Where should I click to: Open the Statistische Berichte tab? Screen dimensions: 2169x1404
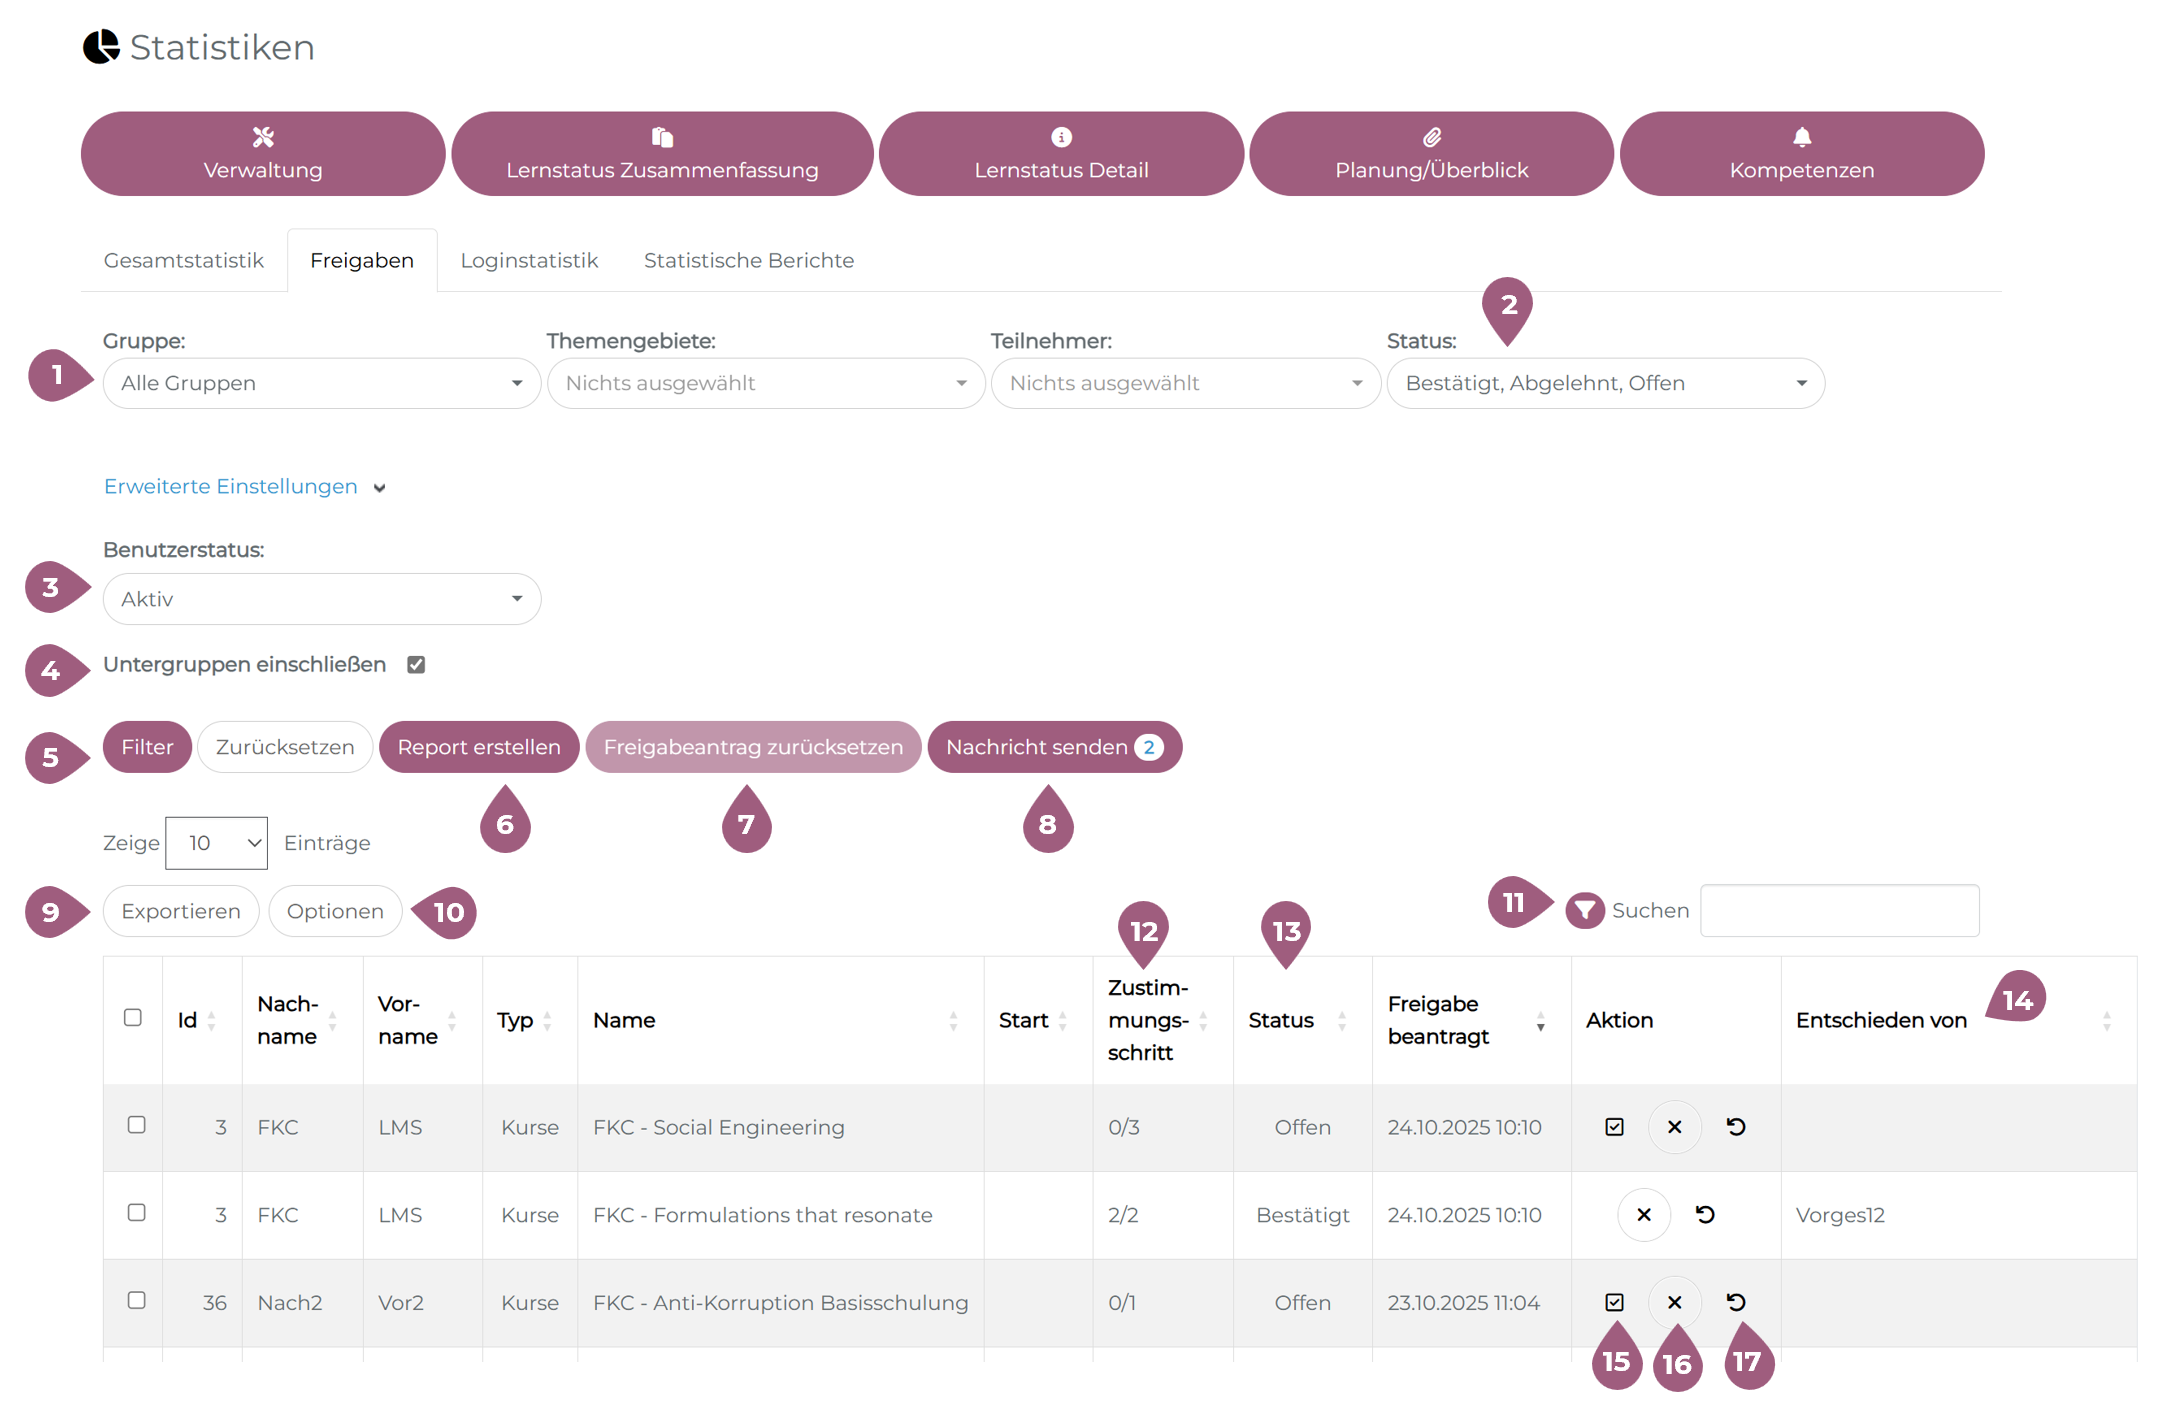748,261
